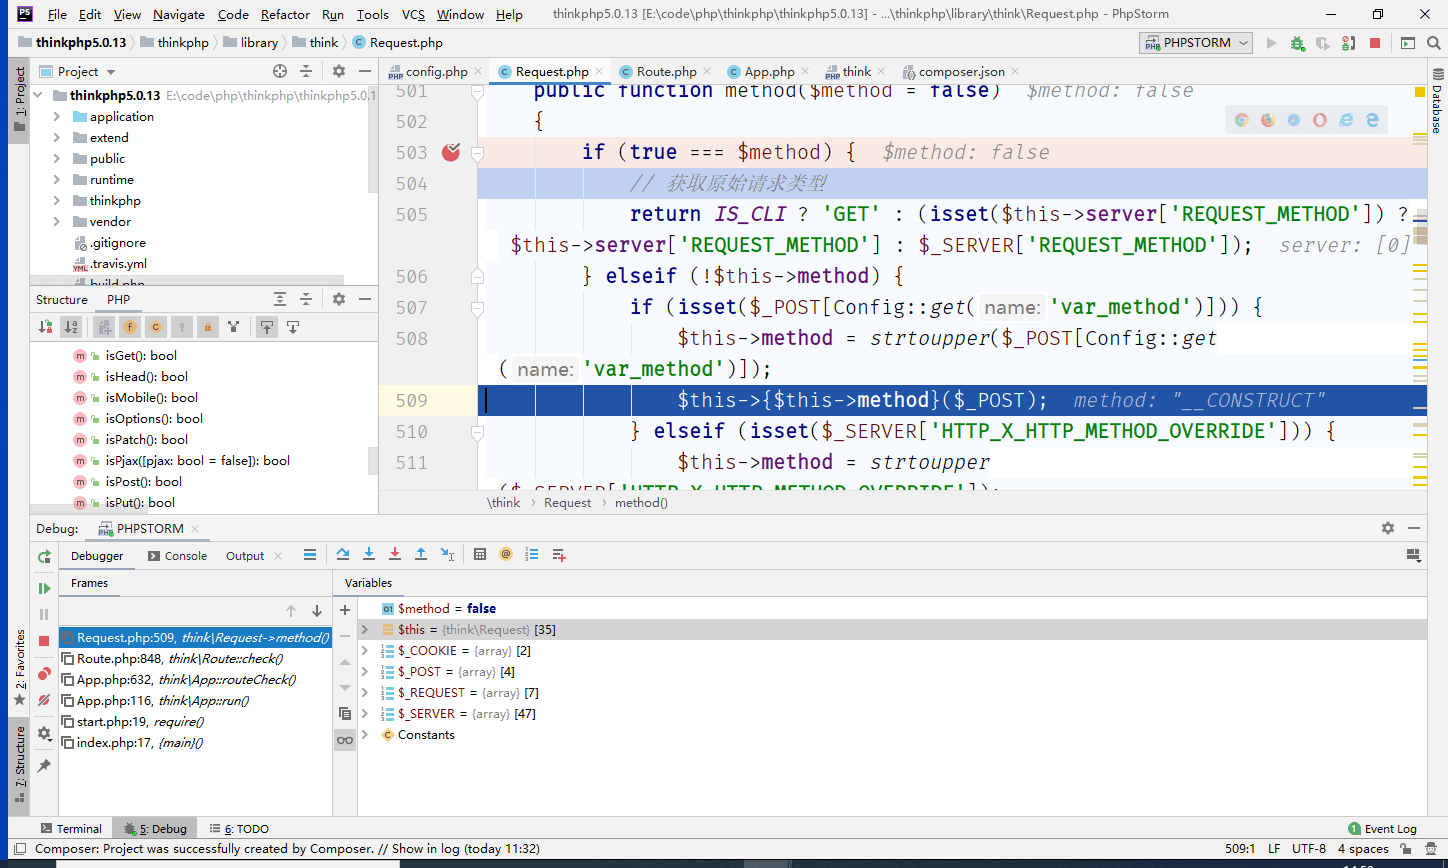This screenshot has width=1448, height=868.
Task: Switch to the composer.json editor tab
Action: point(961,72)
